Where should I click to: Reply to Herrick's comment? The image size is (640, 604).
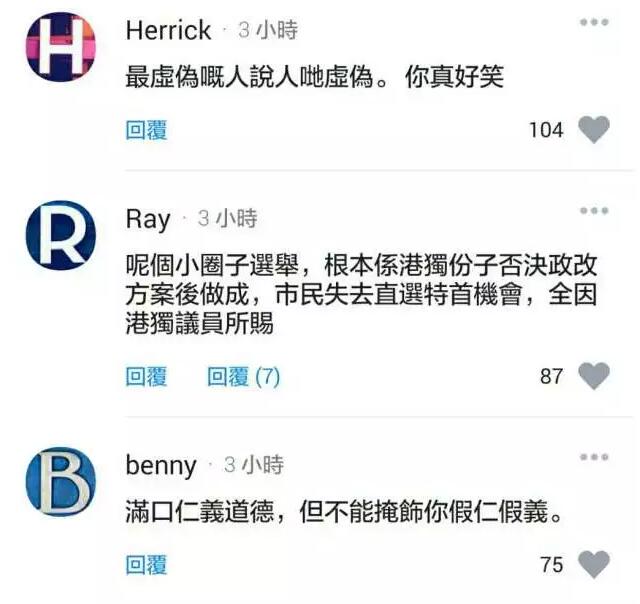[x=146, y=130]
